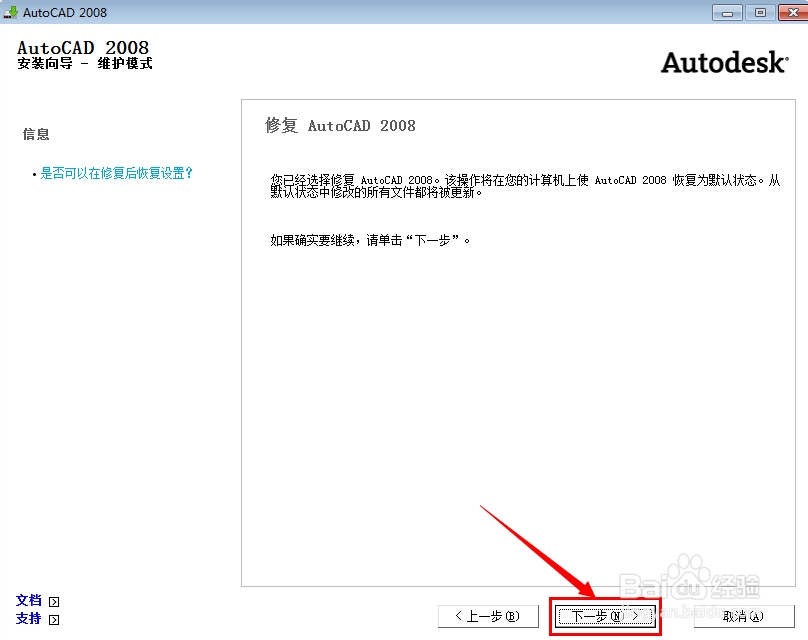Click the 下一步(N) next button

(x=605, y=616)
